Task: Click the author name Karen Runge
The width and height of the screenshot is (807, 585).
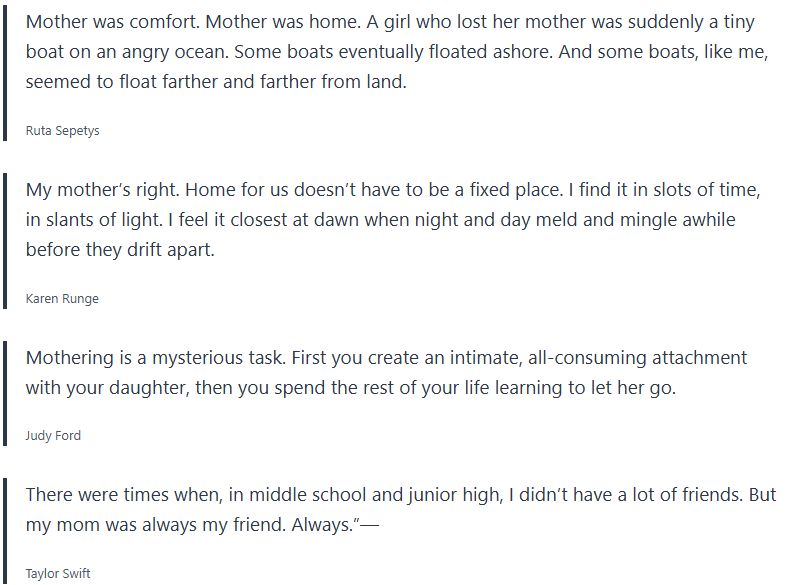Action: coord(62,299)
